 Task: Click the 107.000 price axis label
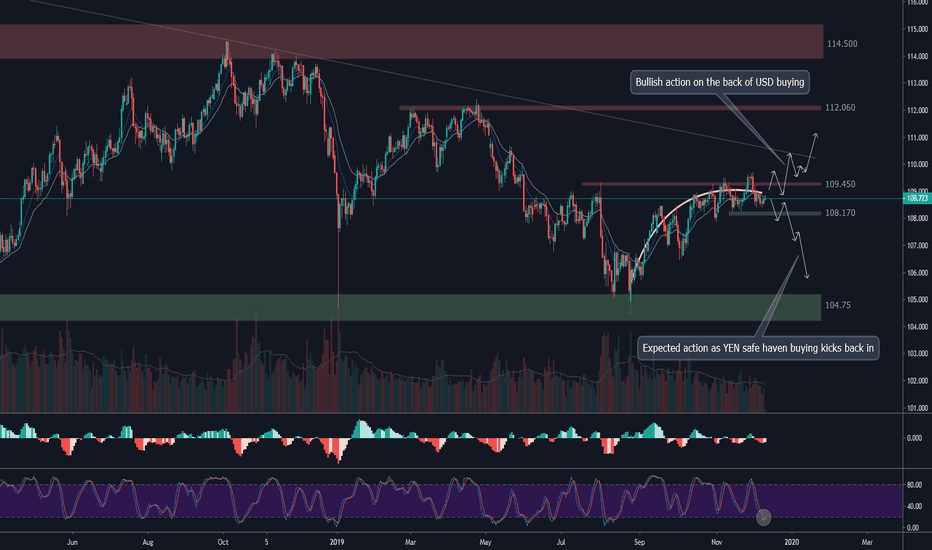click(917, 246)
